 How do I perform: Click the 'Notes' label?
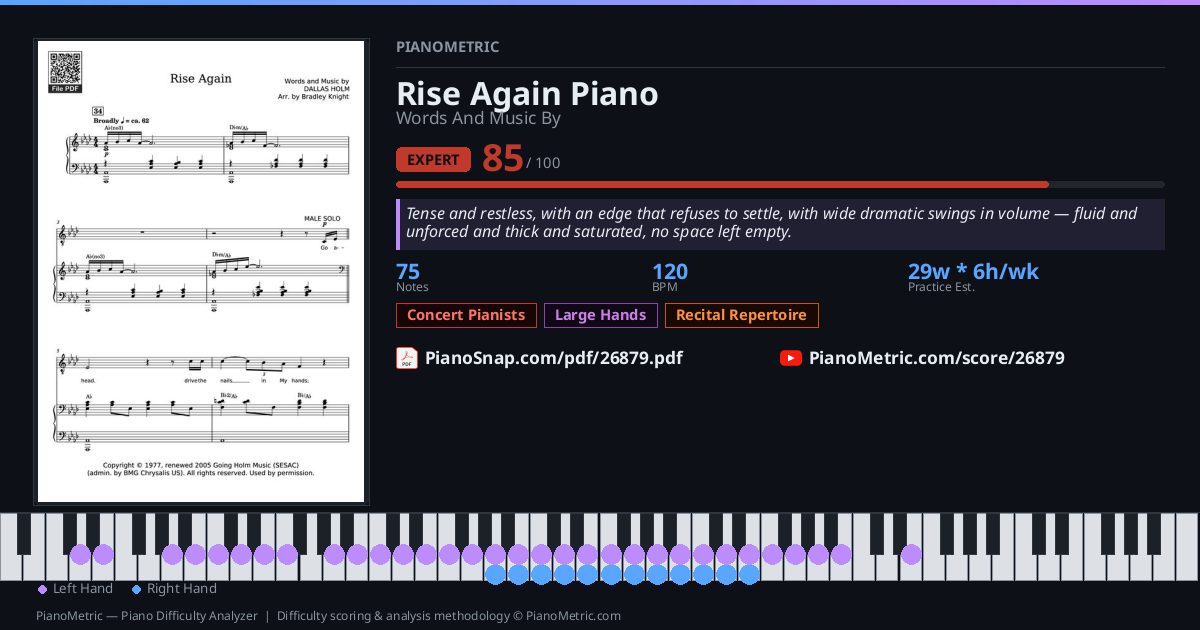coord(412,287)
